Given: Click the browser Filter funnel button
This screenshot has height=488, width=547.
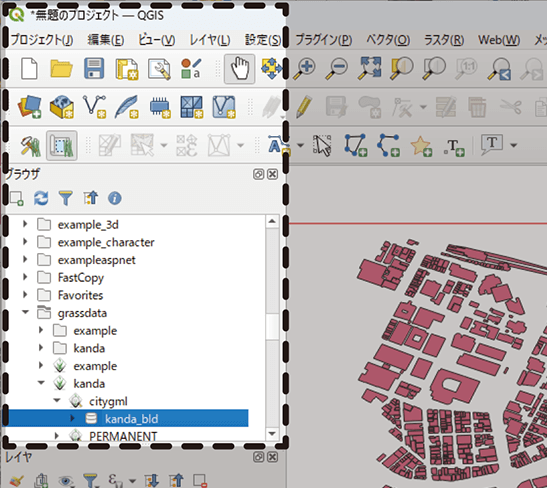Looking at the screenshot, I should 66,198.
